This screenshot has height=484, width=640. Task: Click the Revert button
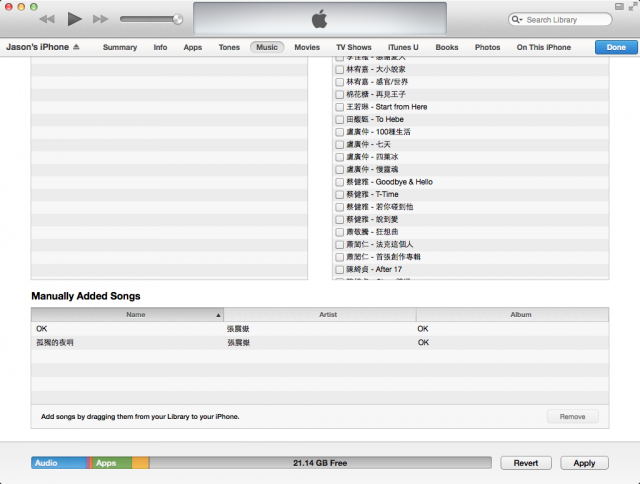pyautogui.click(x=526, y=463)
